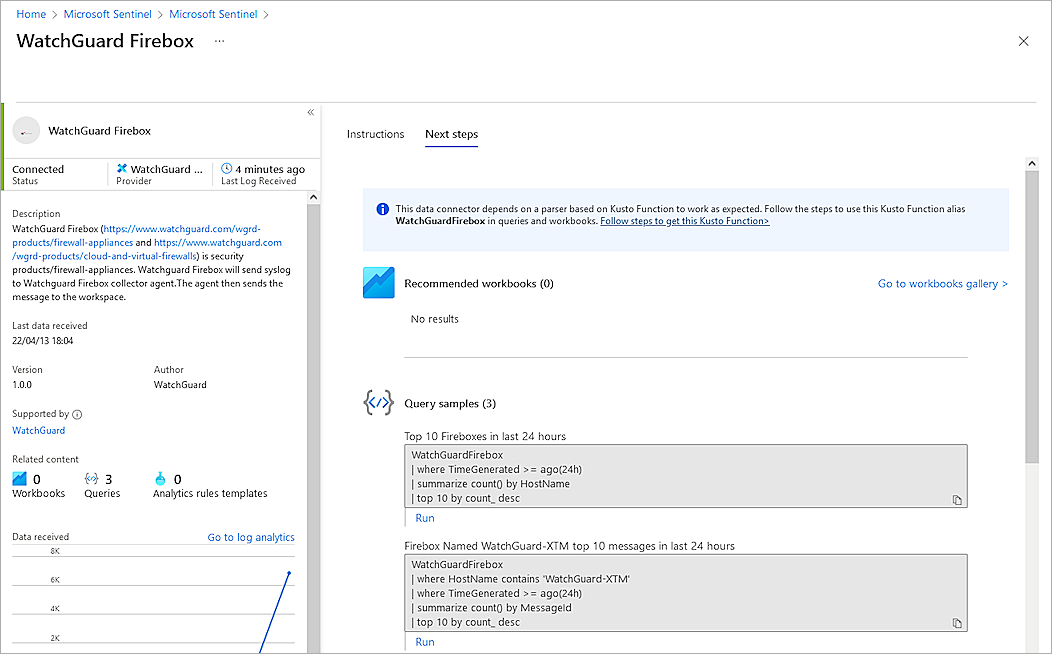Viewport: 1052px width, 654px height.
Task: Click the info icon in the Kusto parser banner
Action: pyautogui.click(x=382, y=209)
